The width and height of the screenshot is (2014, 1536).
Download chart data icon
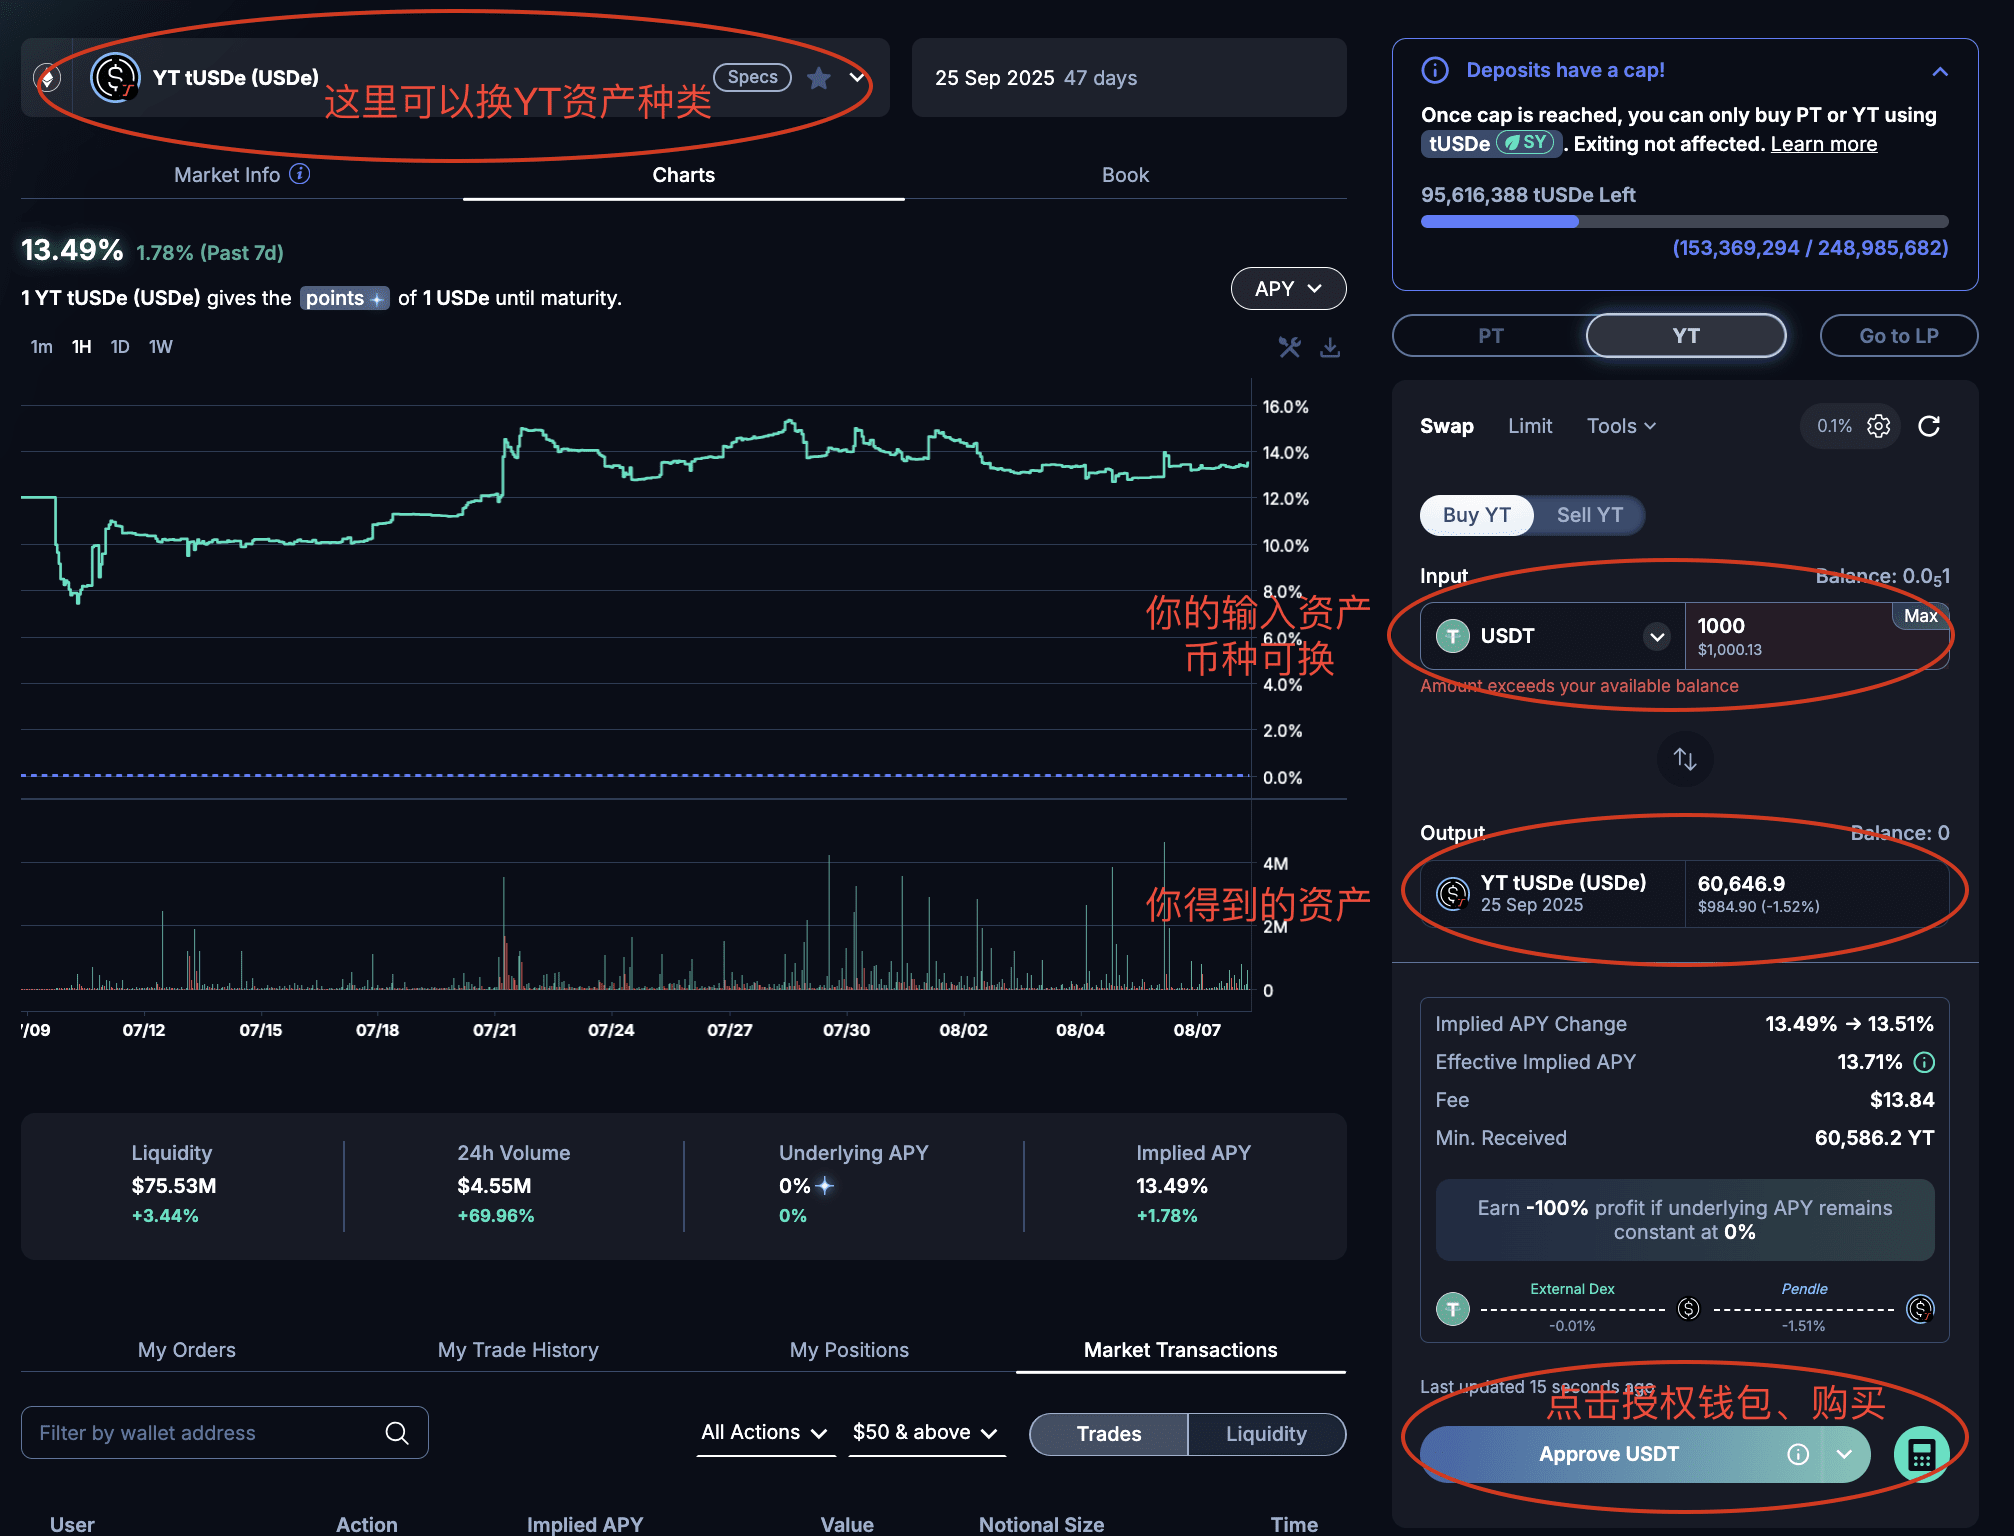1330,347
